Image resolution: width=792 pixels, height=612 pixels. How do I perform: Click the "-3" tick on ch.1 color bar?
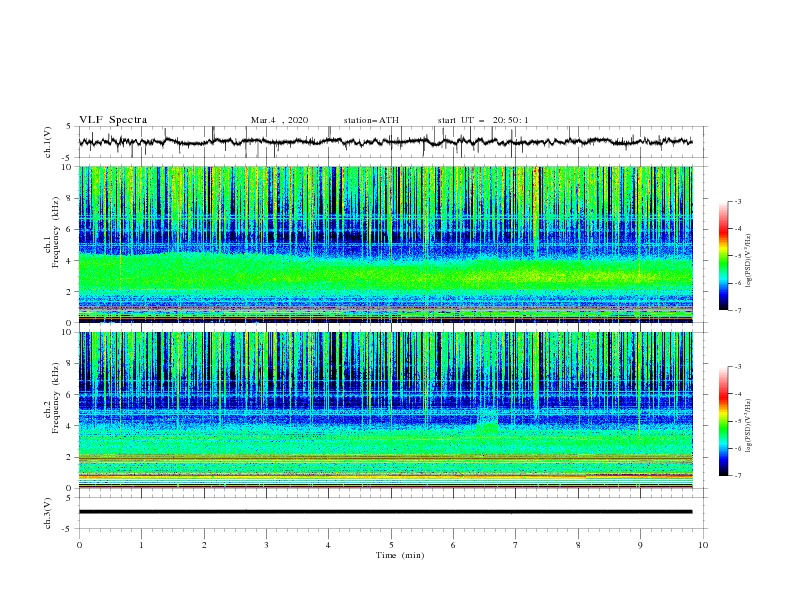click(738, 201)
